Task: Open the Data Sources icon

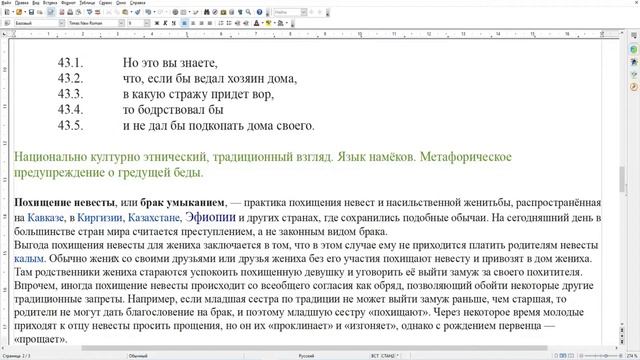Action: coord(231,12)
